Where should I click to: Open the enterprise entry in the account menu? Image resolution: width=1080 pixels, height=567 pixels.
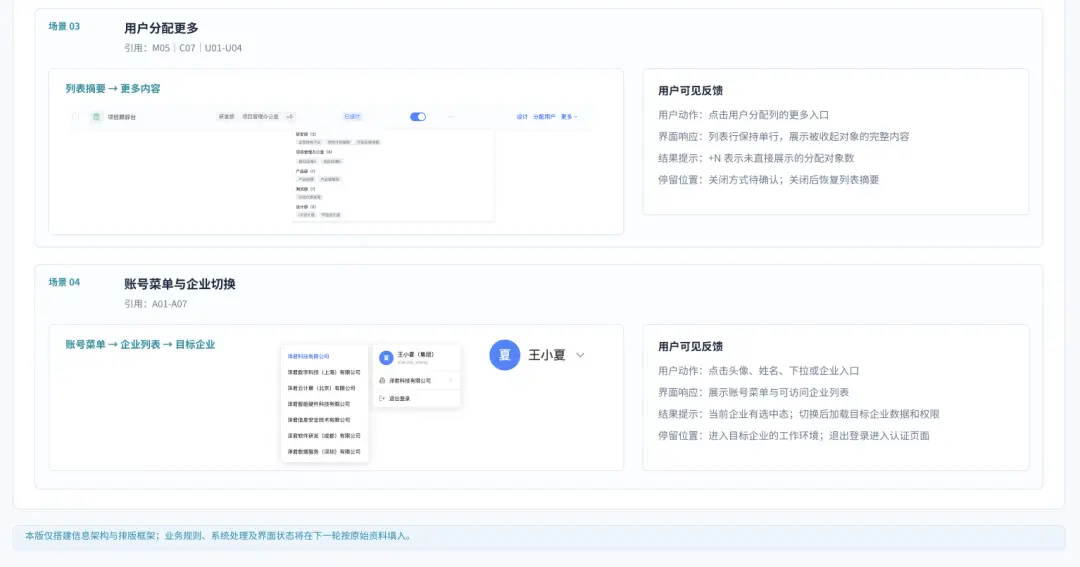pos(417,380)
